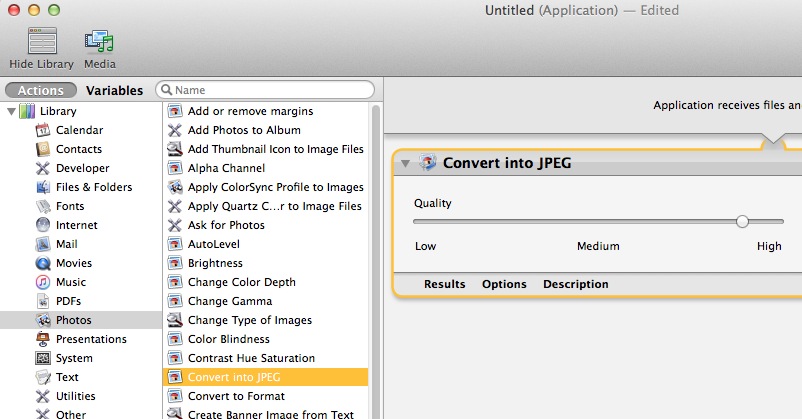The width and height of the screenshot is (802, 419).
Task: Collapse the Library tree disclosure triangle
Action: 11,111
